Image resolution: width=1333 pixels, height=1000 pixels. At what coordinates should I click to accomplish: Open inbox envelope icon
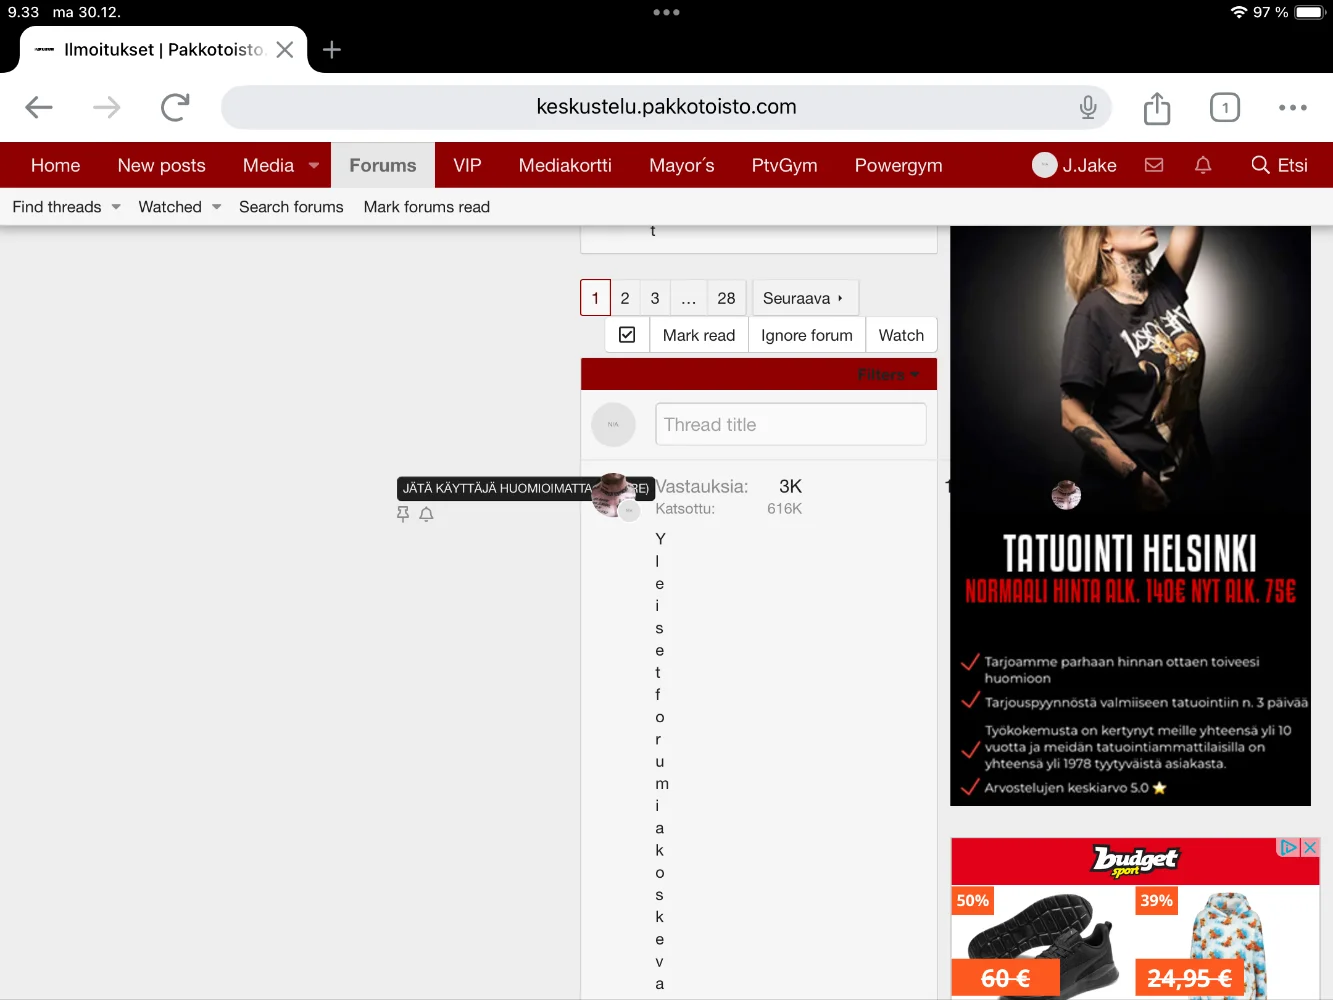pos(1154,165)
